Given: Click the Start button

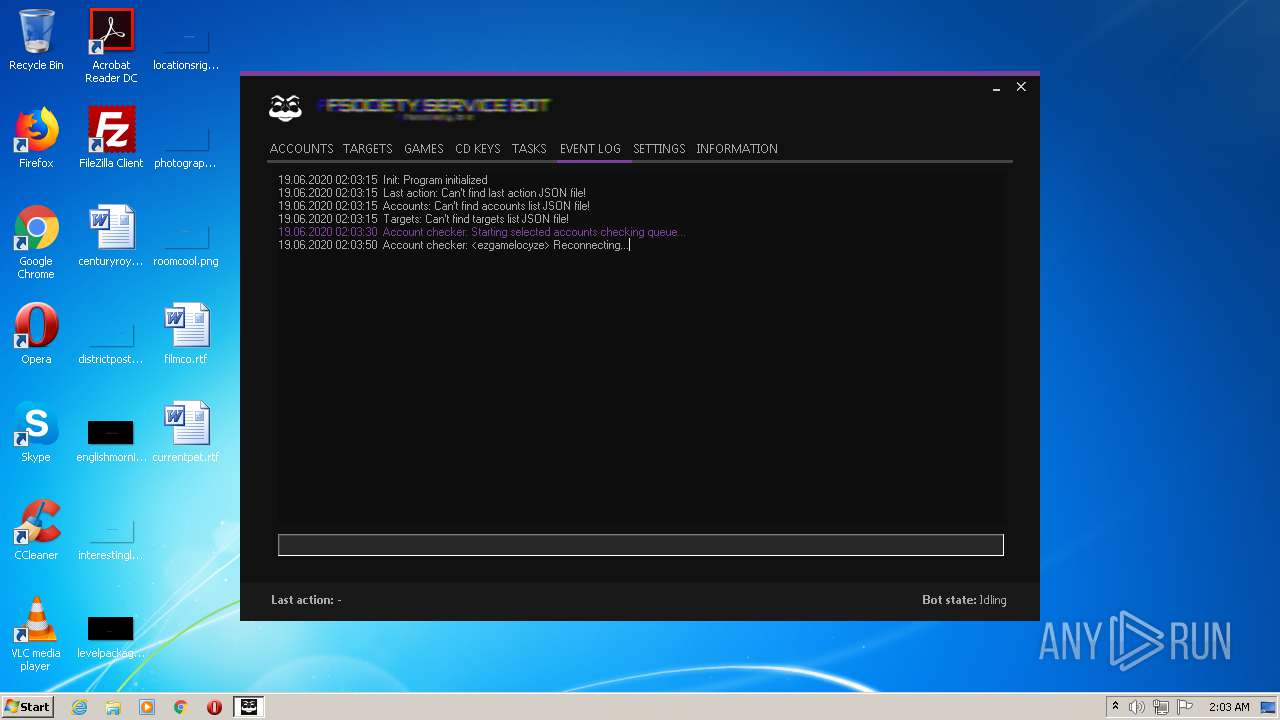Looking at the screenshot, I should click(27, 707).
